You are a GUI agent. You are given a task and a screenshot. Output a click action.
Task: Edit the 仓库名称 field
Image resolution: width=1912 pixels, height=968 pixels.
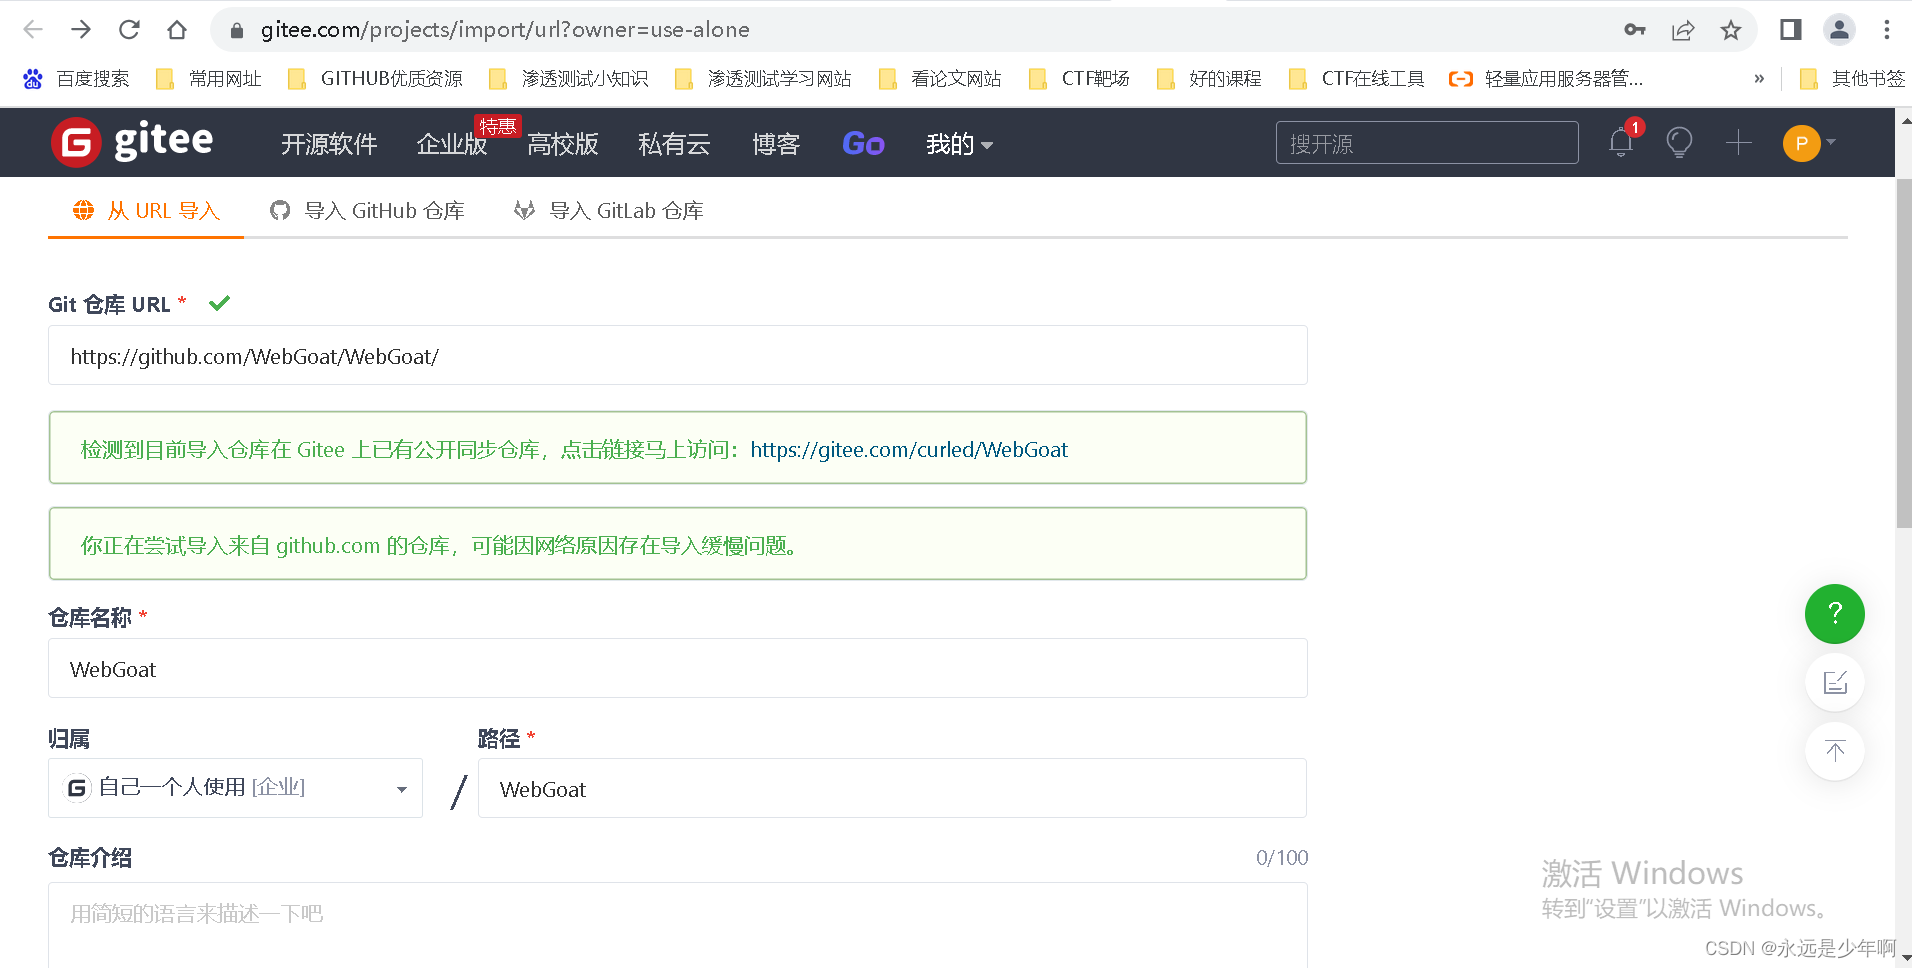tap(678, 668)
